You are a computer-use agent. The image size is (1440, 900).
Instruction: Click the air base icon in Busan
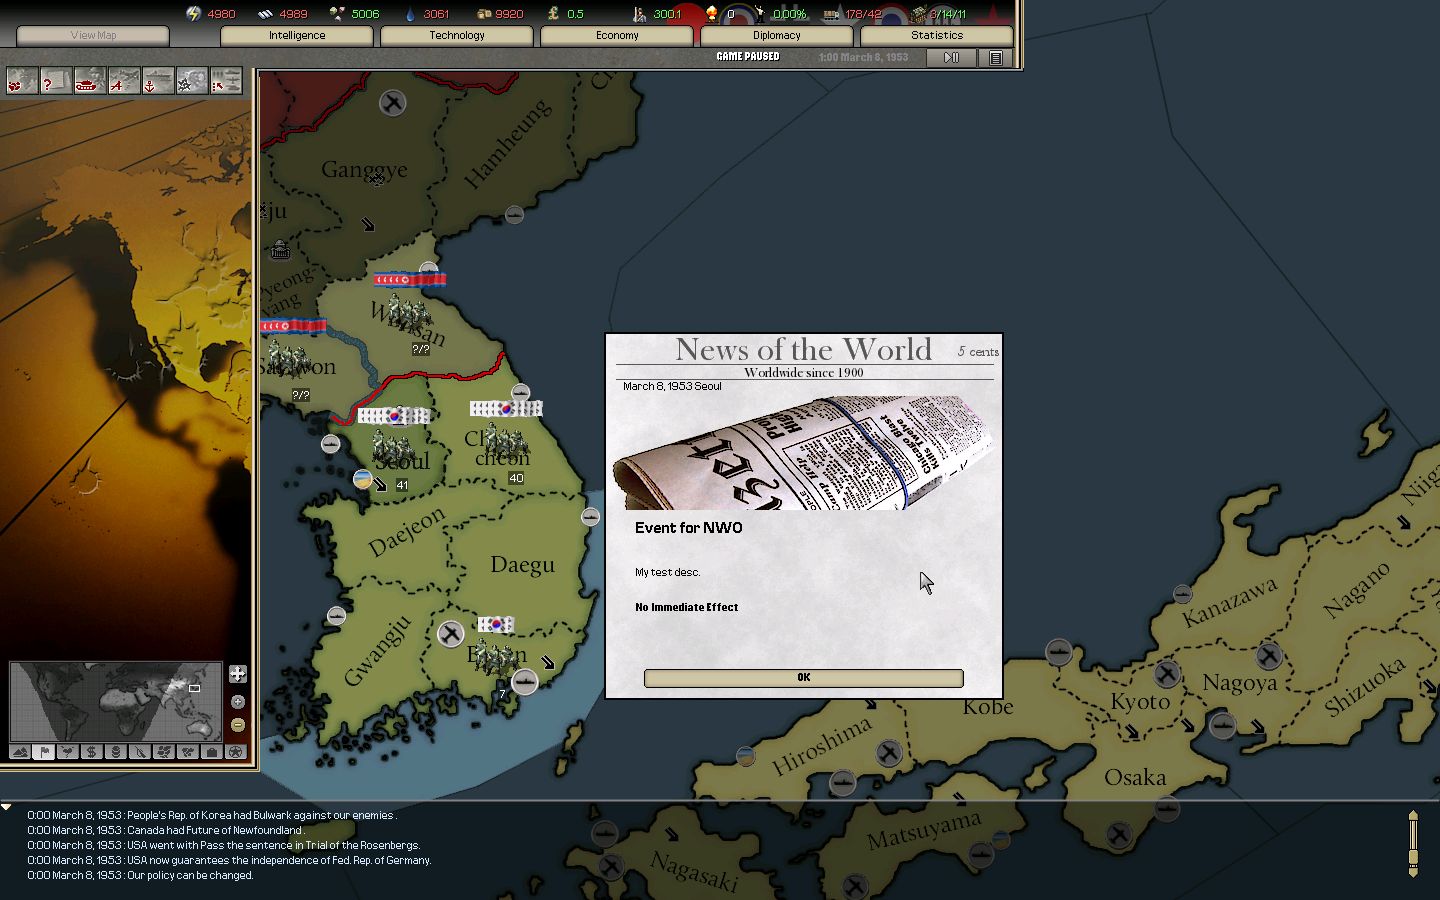[x=451, y=633]
